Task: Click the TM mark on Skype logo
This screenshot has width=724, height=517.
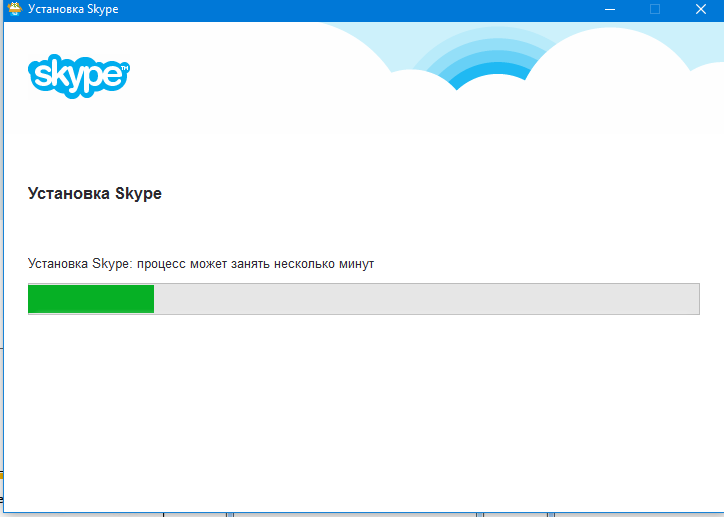Action: tap(124, 69)
